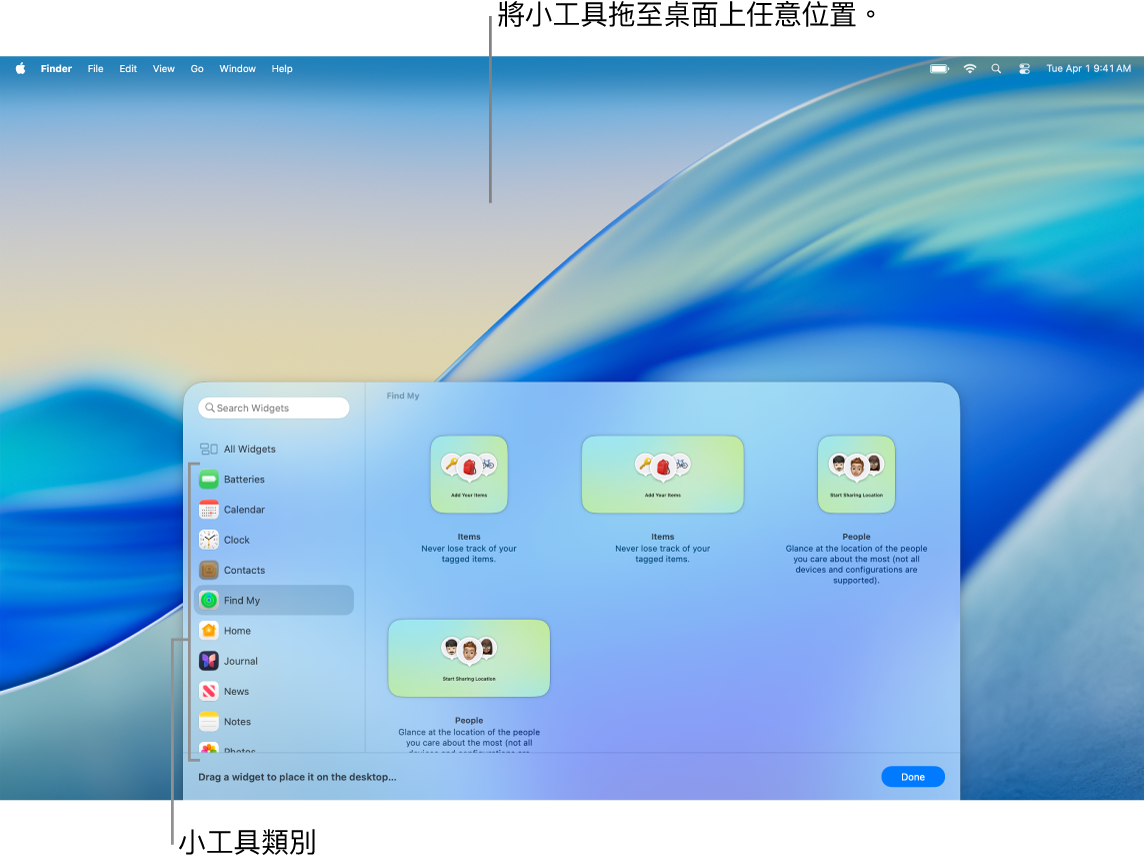Open the Window menu
The height and width of the screenshot is (862, 1144).
click(x=238, y=69)
